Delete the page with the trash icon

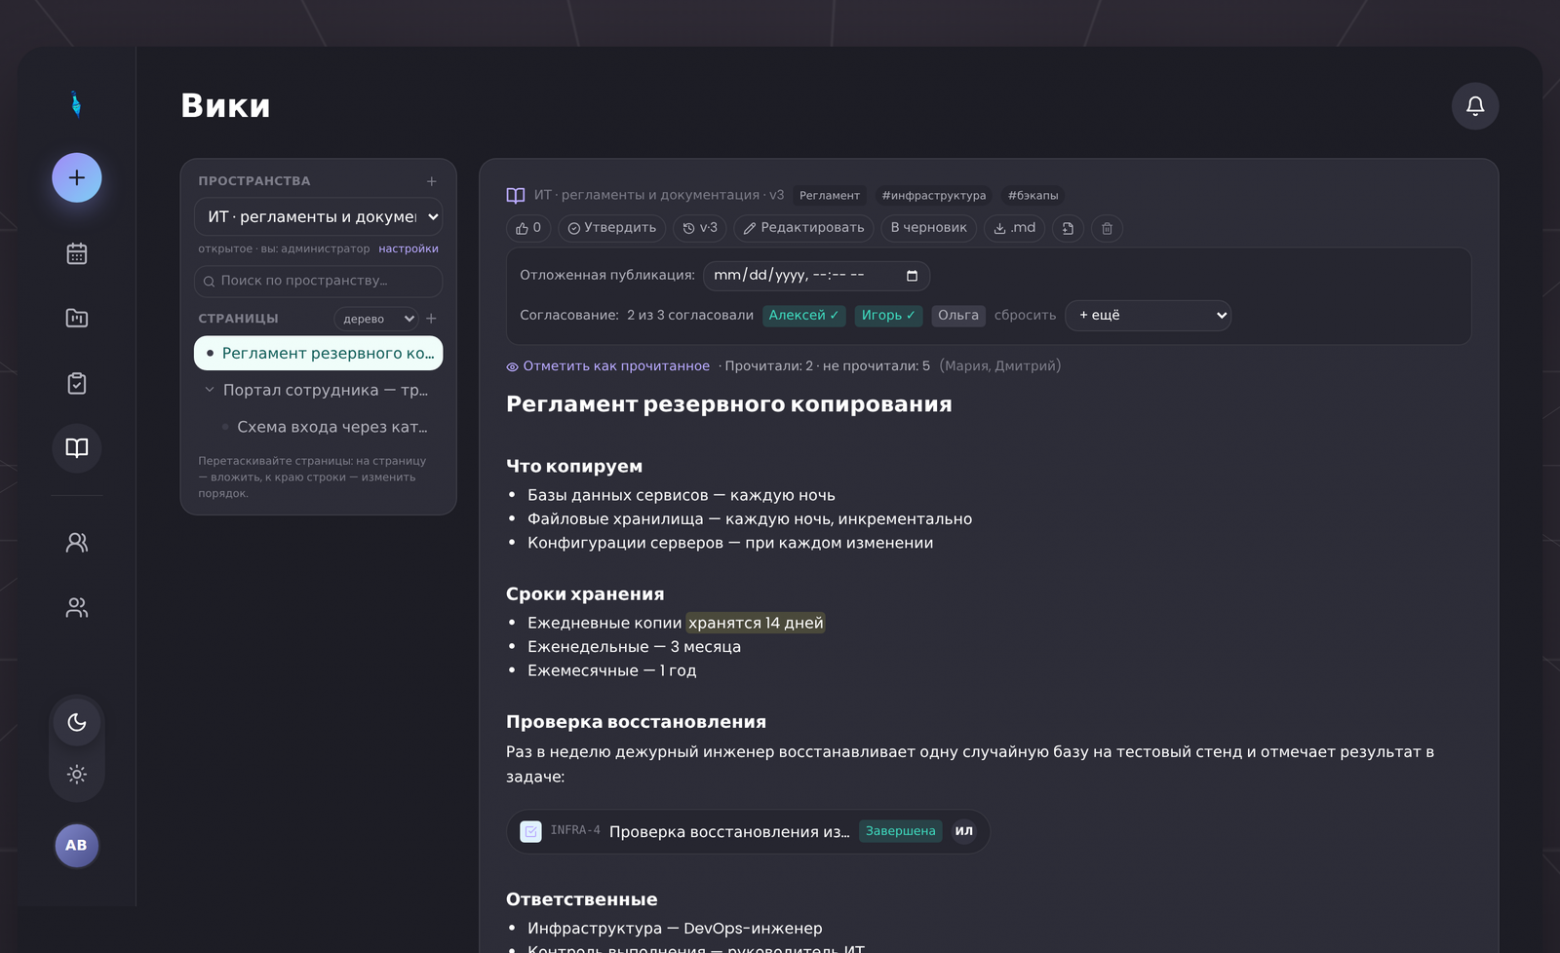click(1107, 228)
